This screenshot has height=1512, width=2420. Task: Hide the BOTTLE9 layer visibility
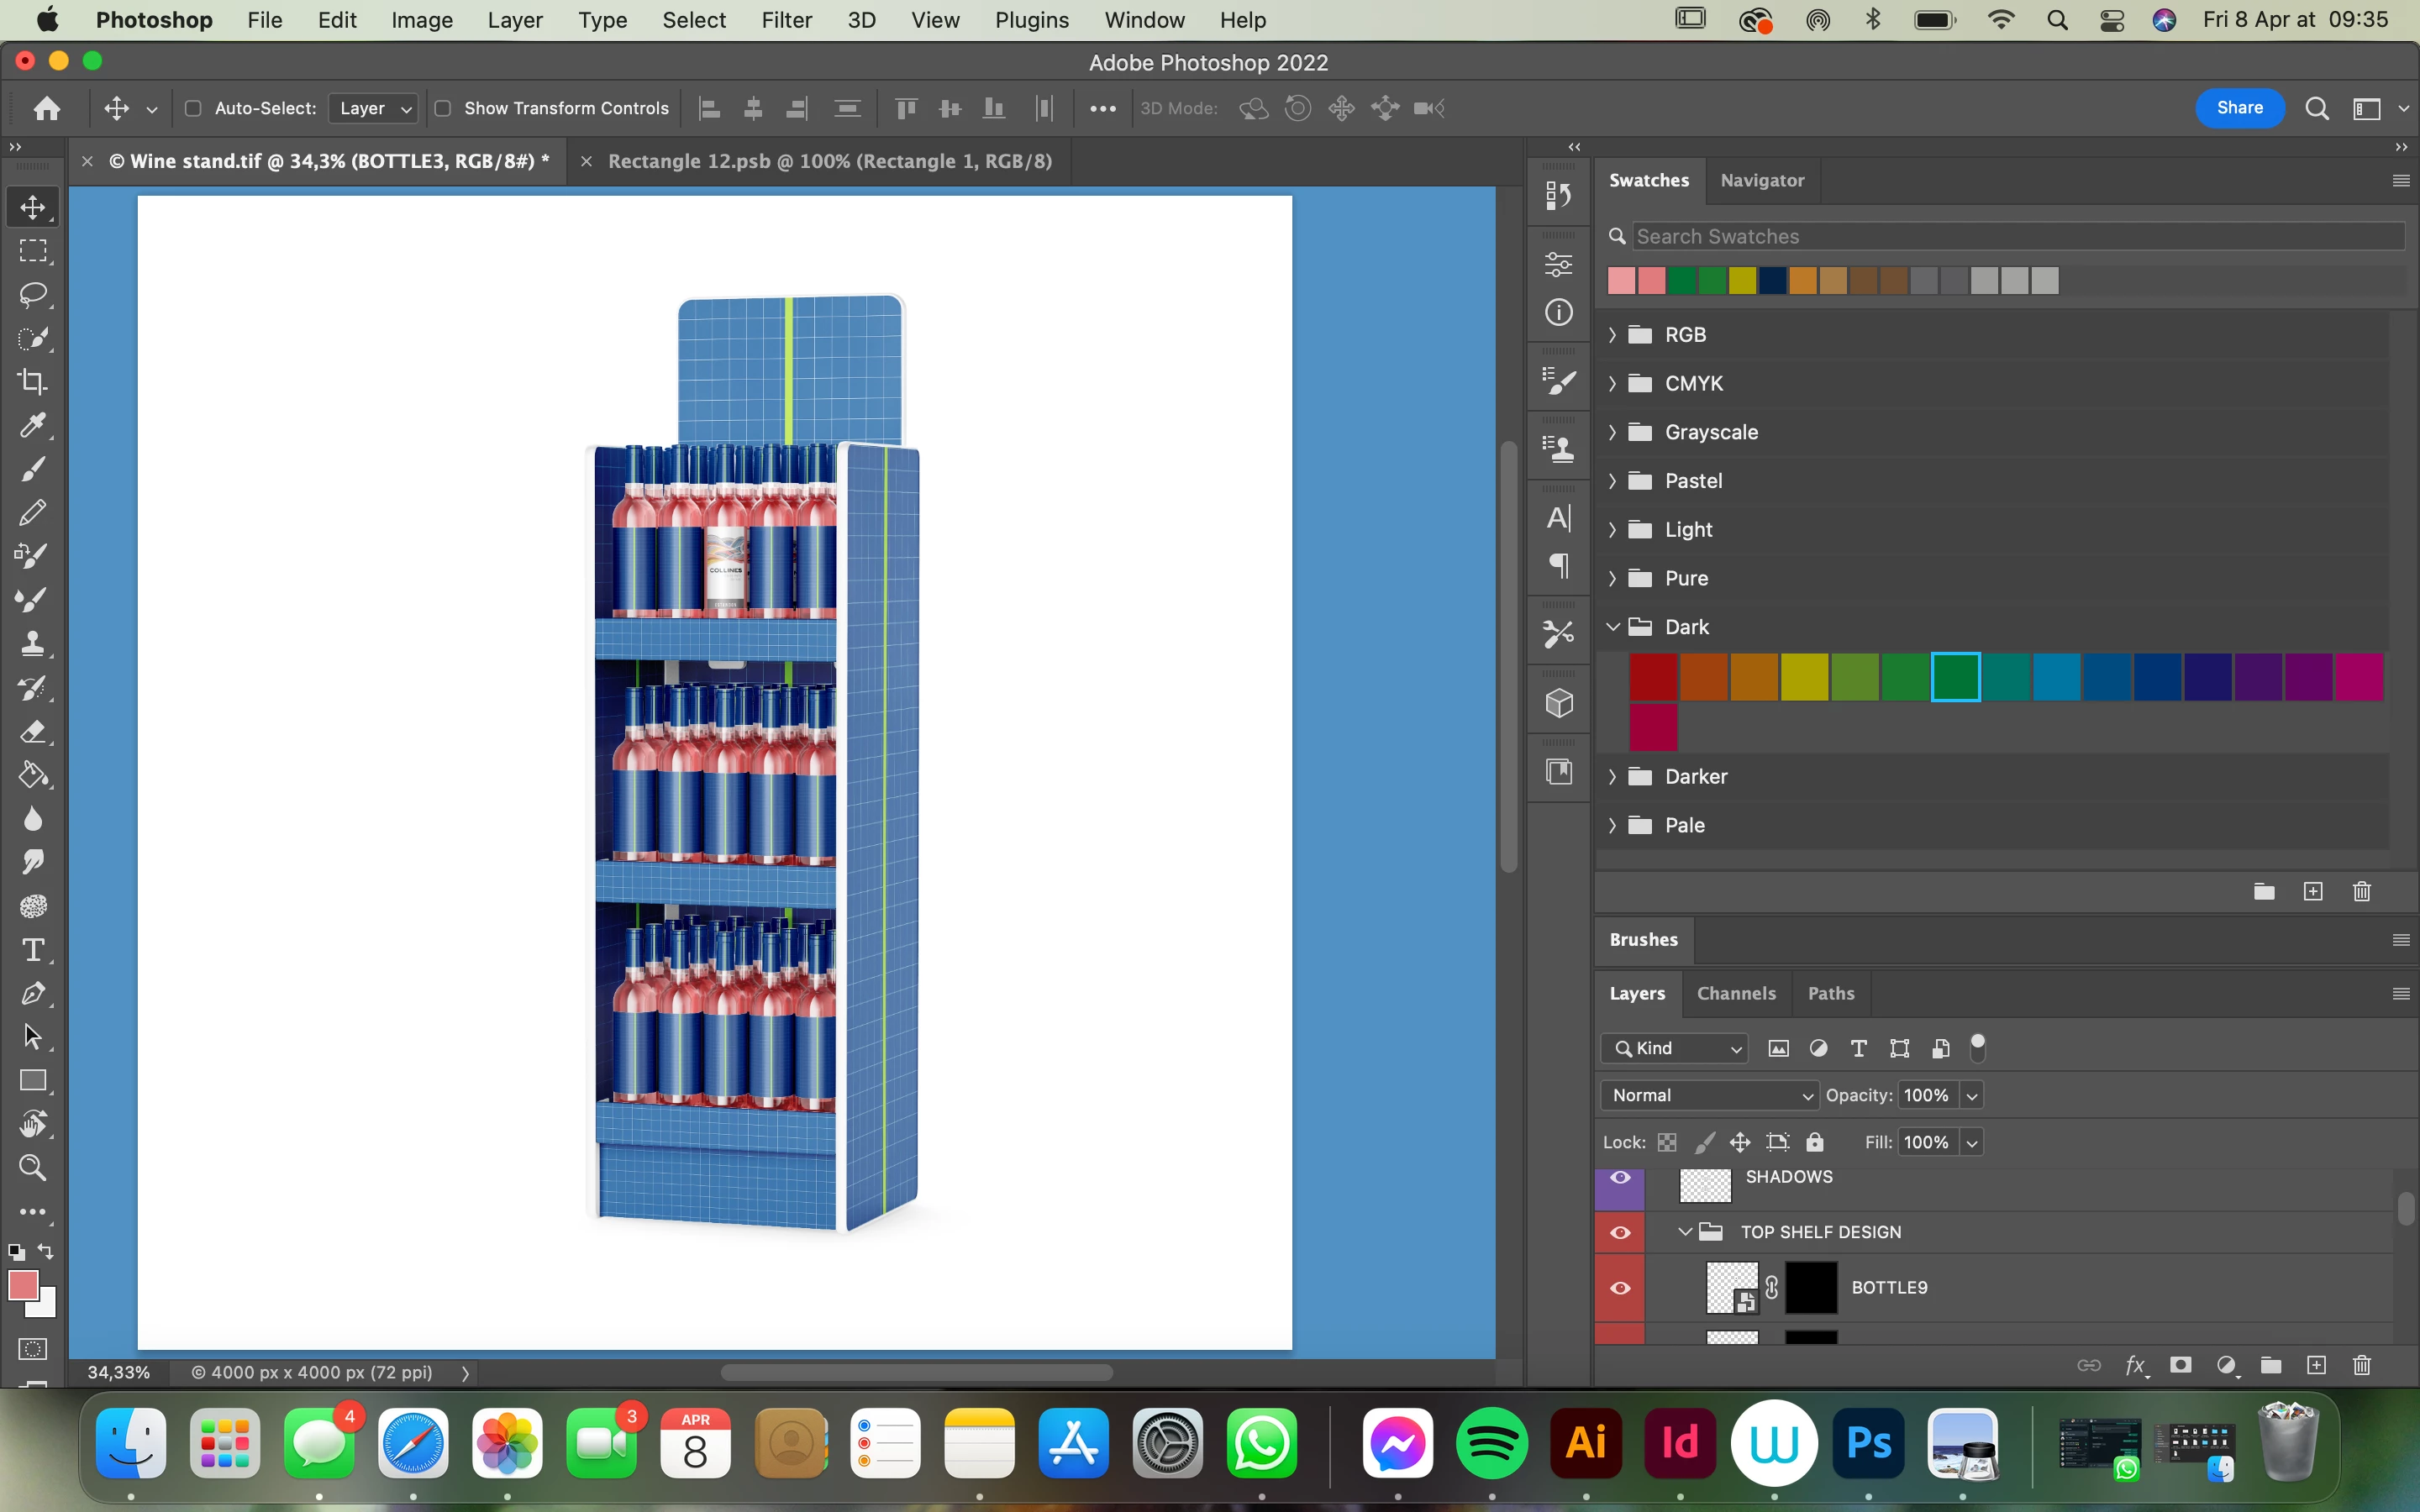tap(1620, 1287)
